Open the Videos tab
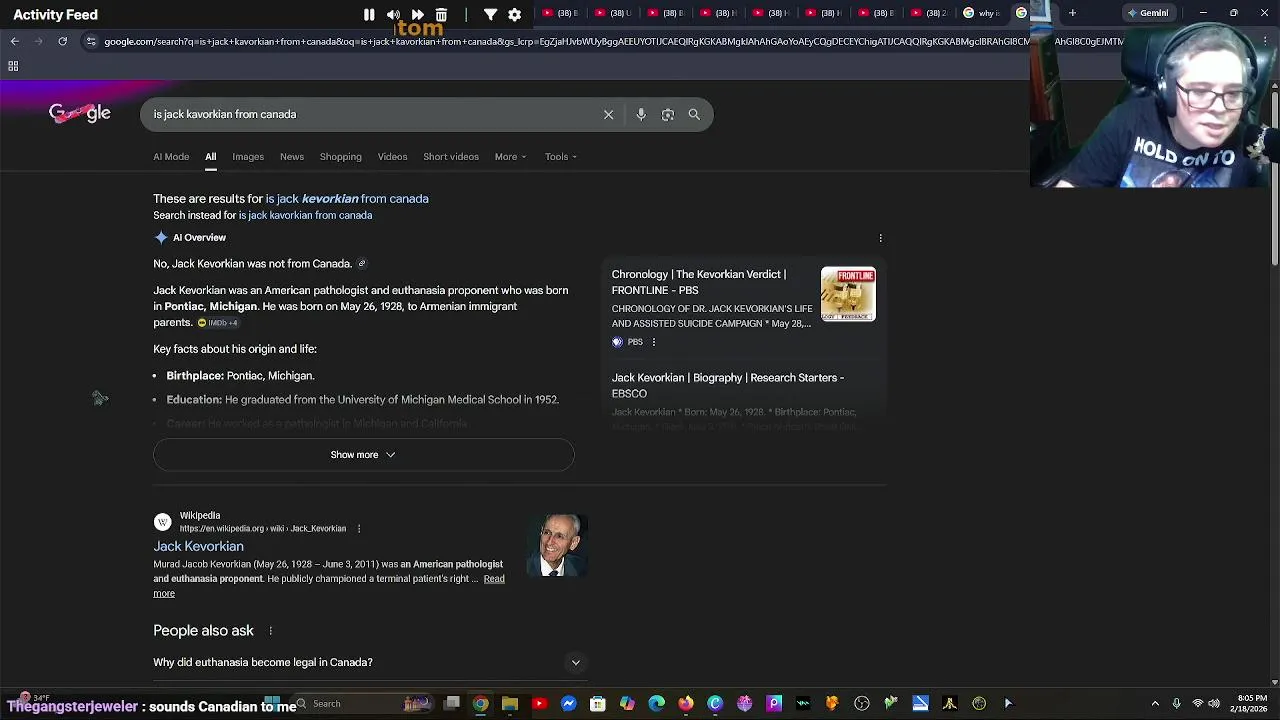This screenshot has width=1280, height=720. (x=392, y=157)
